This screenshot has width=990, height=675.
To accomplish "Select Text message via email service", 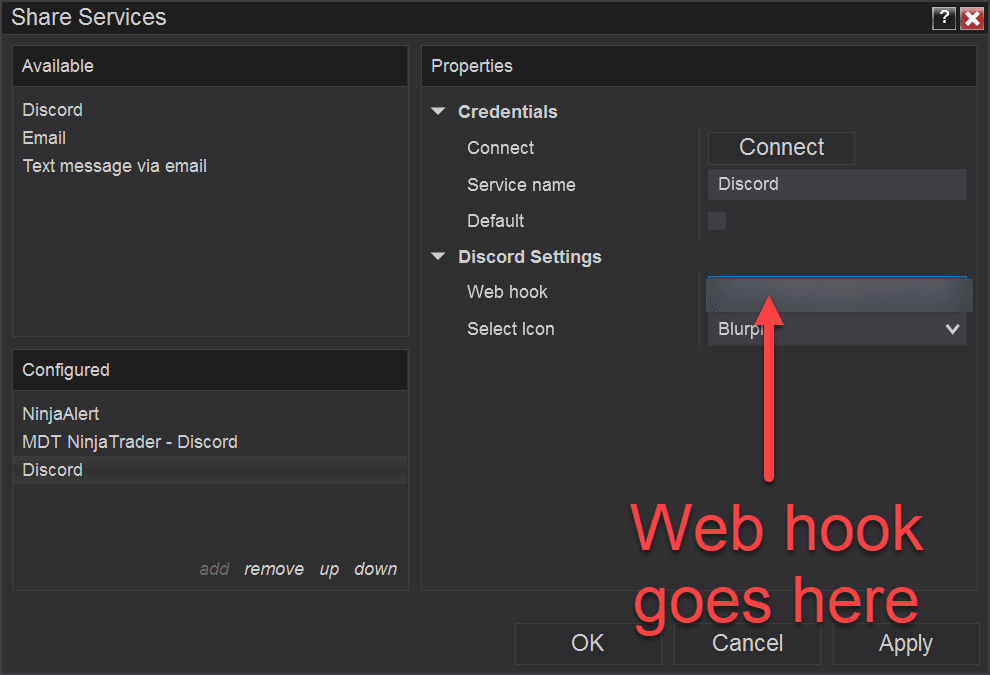I will click(115, 166).
